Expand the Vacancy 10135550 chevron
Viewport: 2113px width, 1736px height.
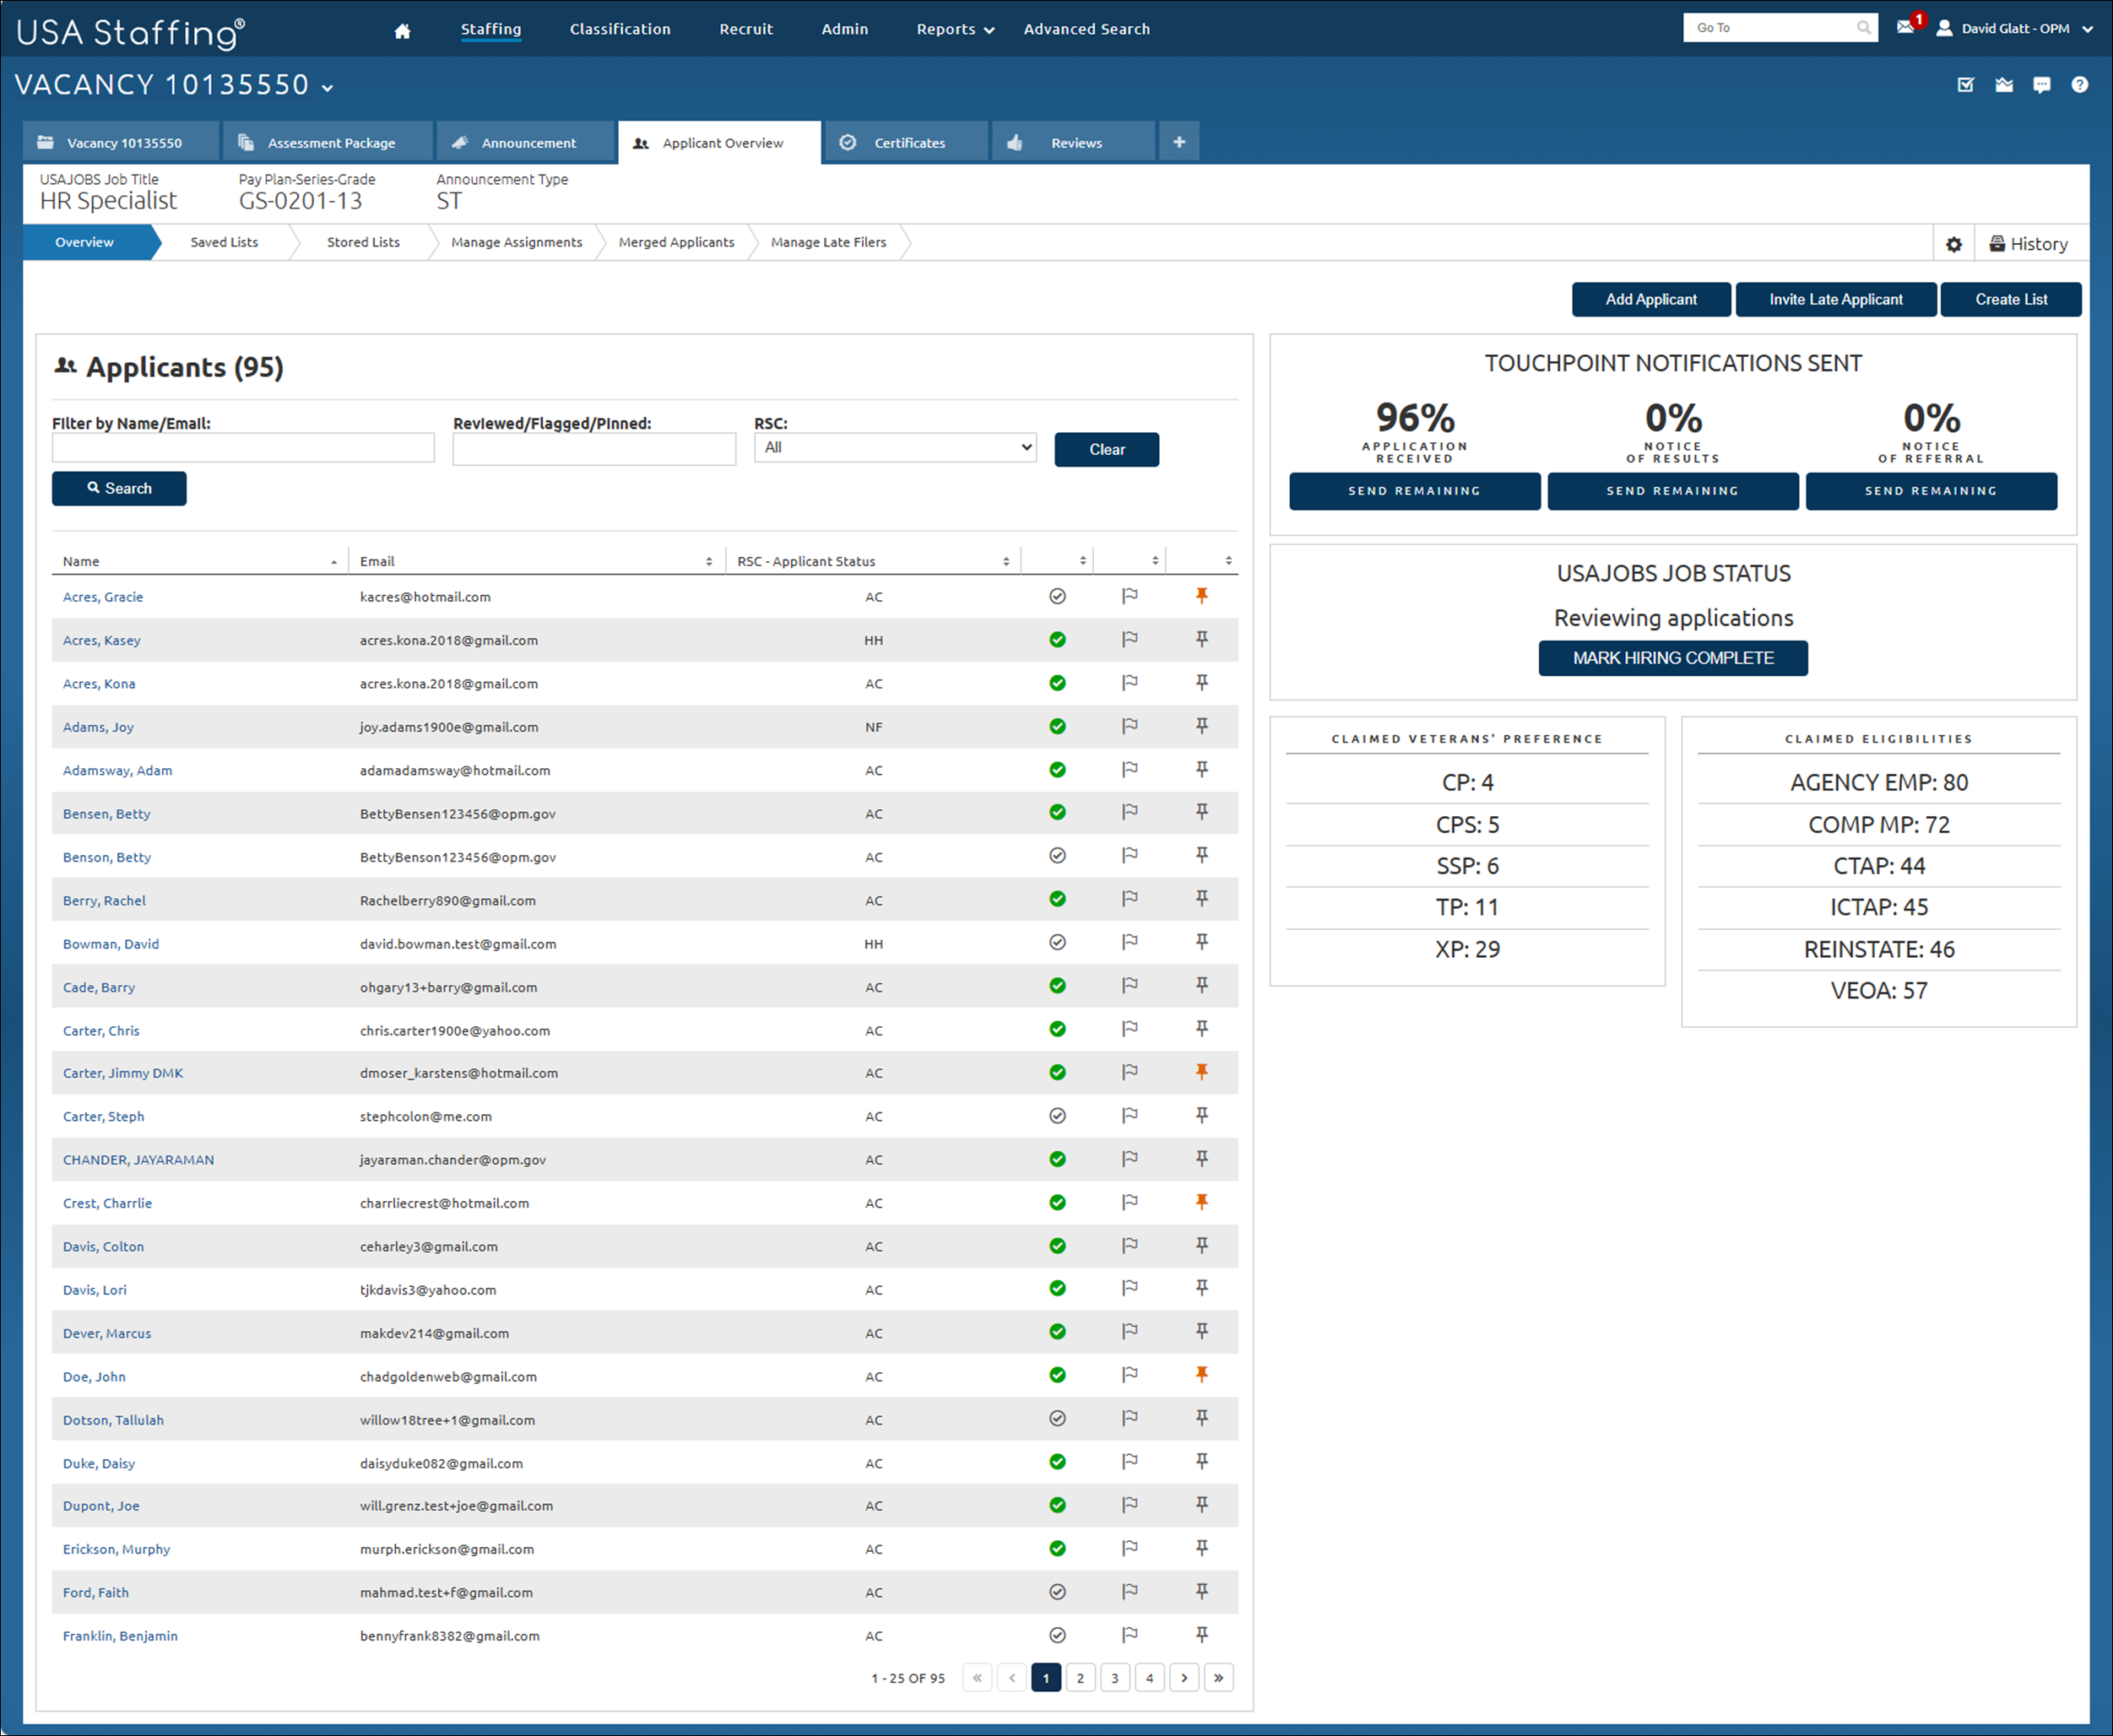tap(327, 88)
